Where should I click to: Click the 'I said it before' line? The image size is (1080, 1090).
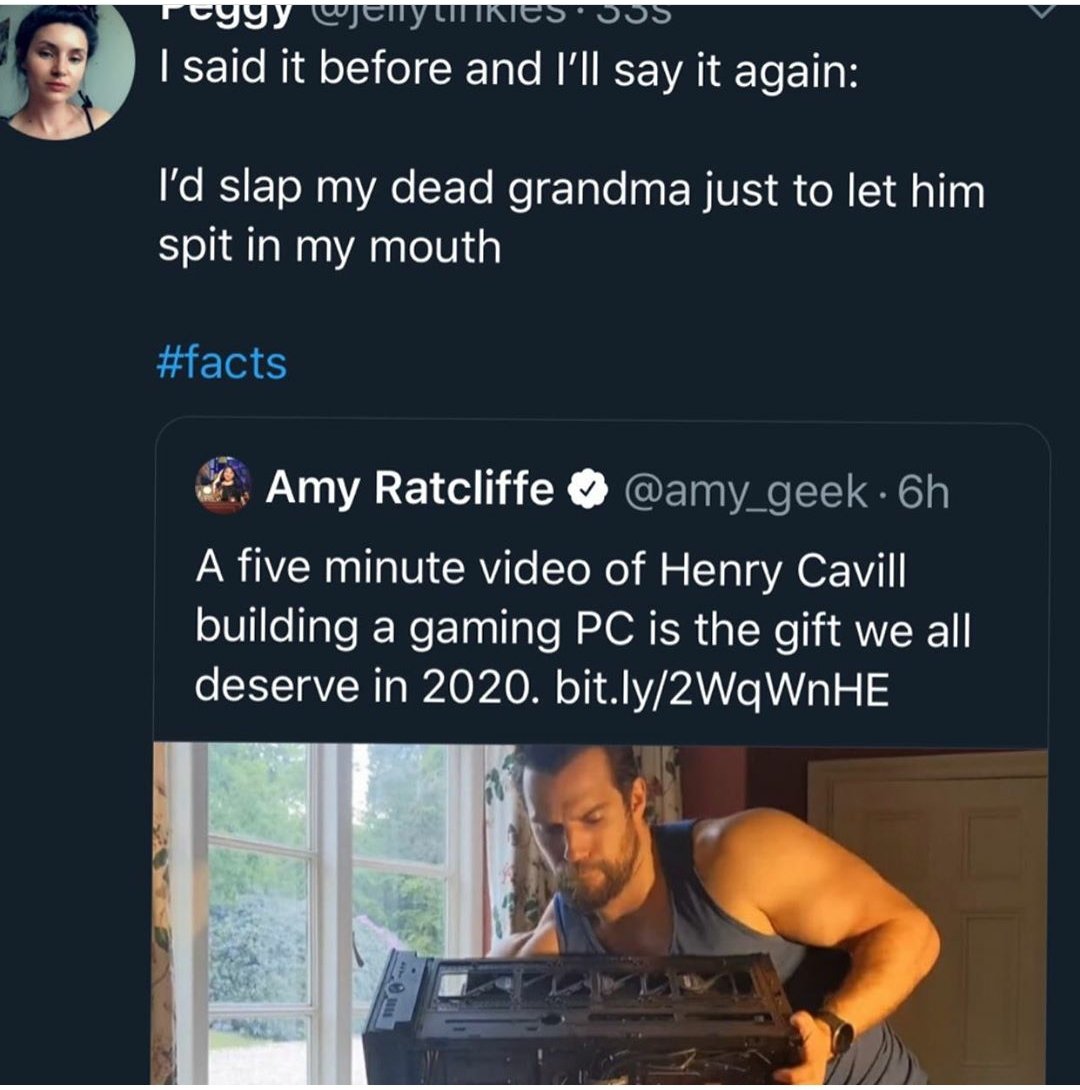(x=509, y=70)
